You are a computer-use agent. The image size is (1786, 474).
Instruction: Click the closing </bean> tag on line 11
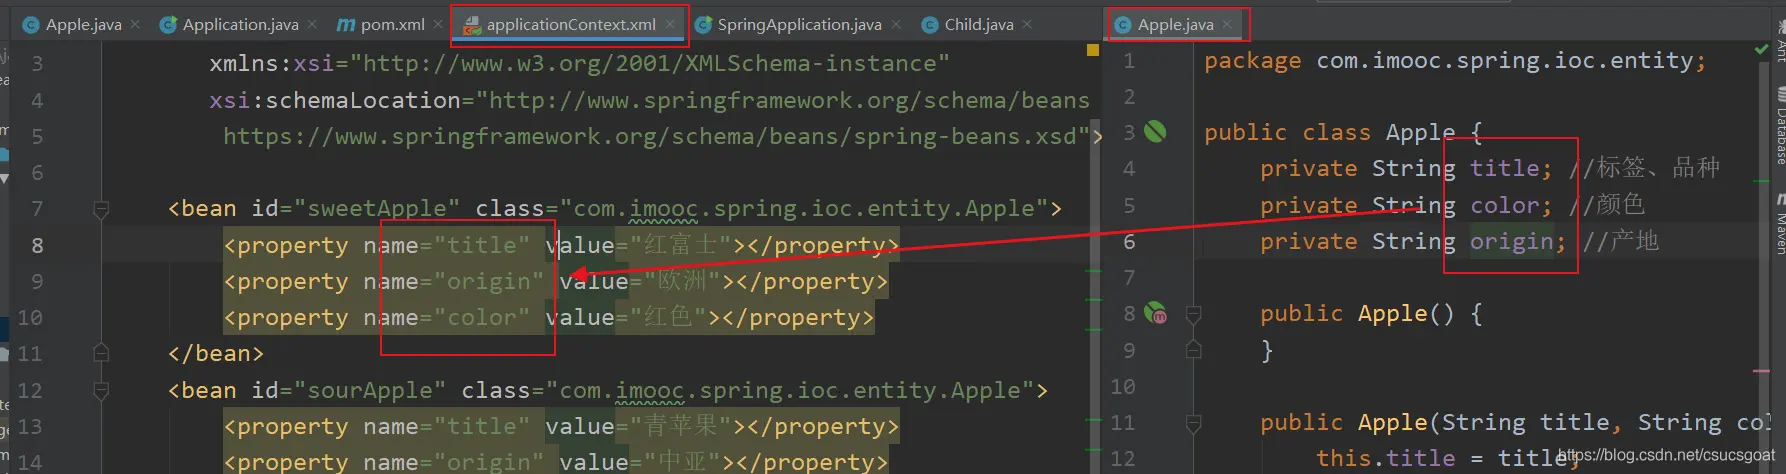[x=216, y=353]
